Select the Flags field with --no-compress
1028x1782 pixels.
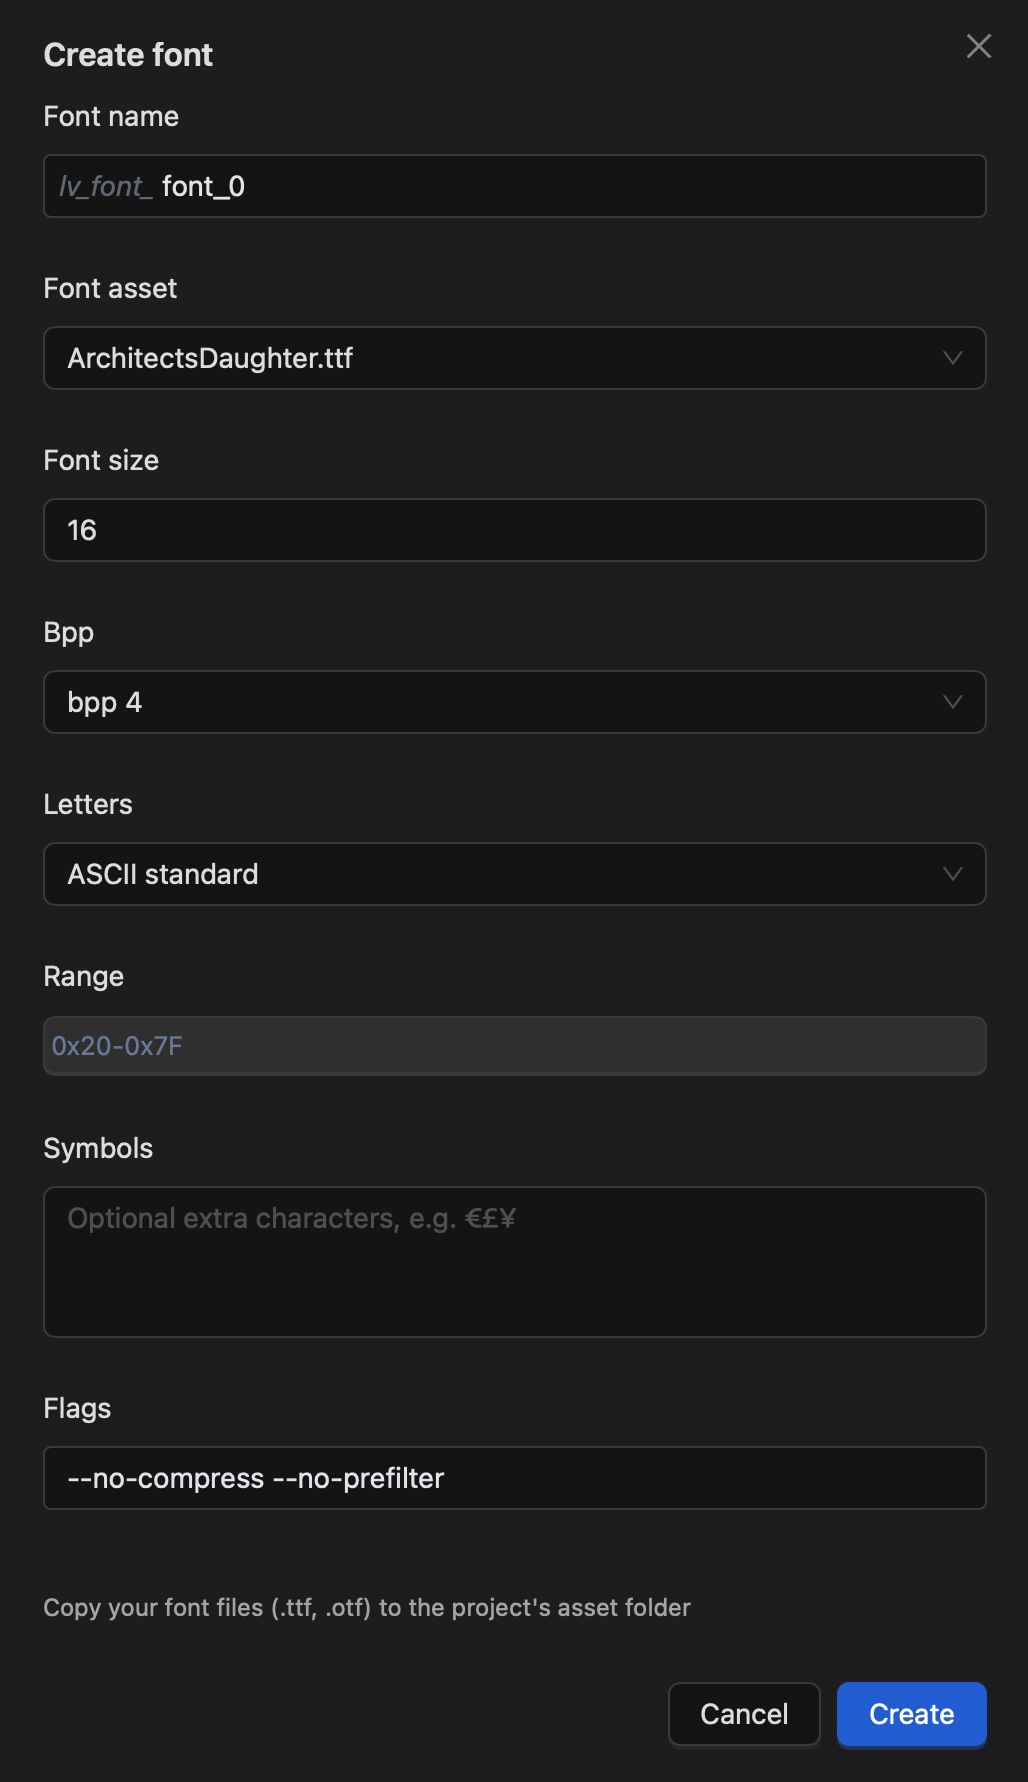514,1478
